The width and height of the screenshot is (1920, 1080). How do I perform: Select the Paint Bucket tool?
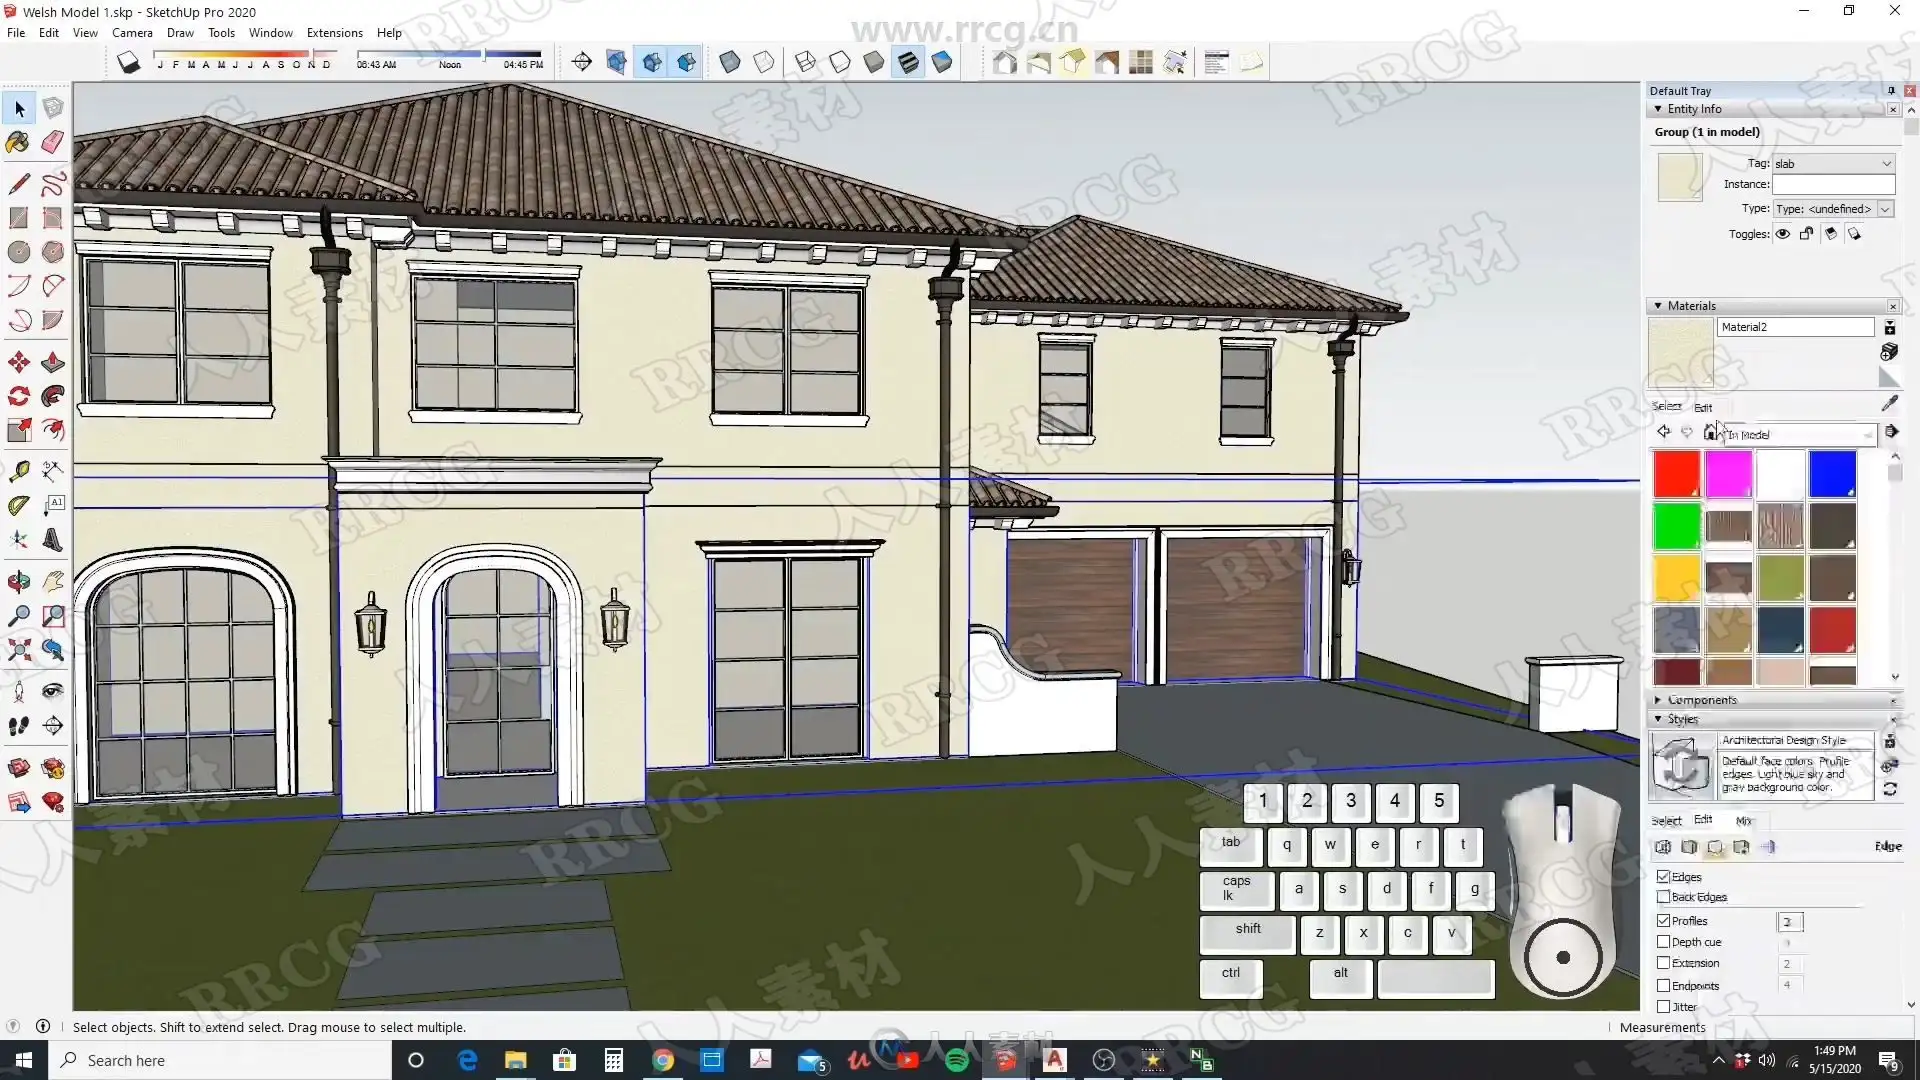18,143
